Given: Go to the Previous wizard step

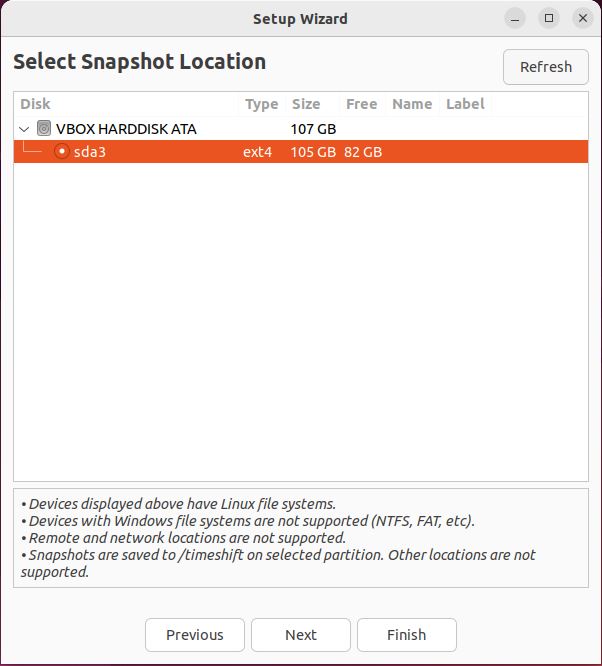Looking at the screenshot, I should pyautogui.click(x=195, y=635).
